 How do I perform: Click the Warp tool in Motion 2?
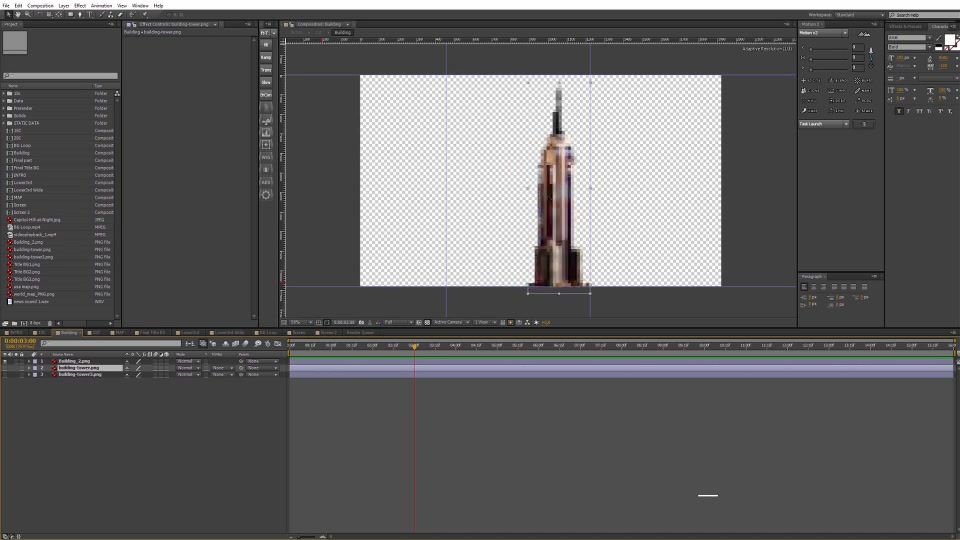[x=811, y=111]
